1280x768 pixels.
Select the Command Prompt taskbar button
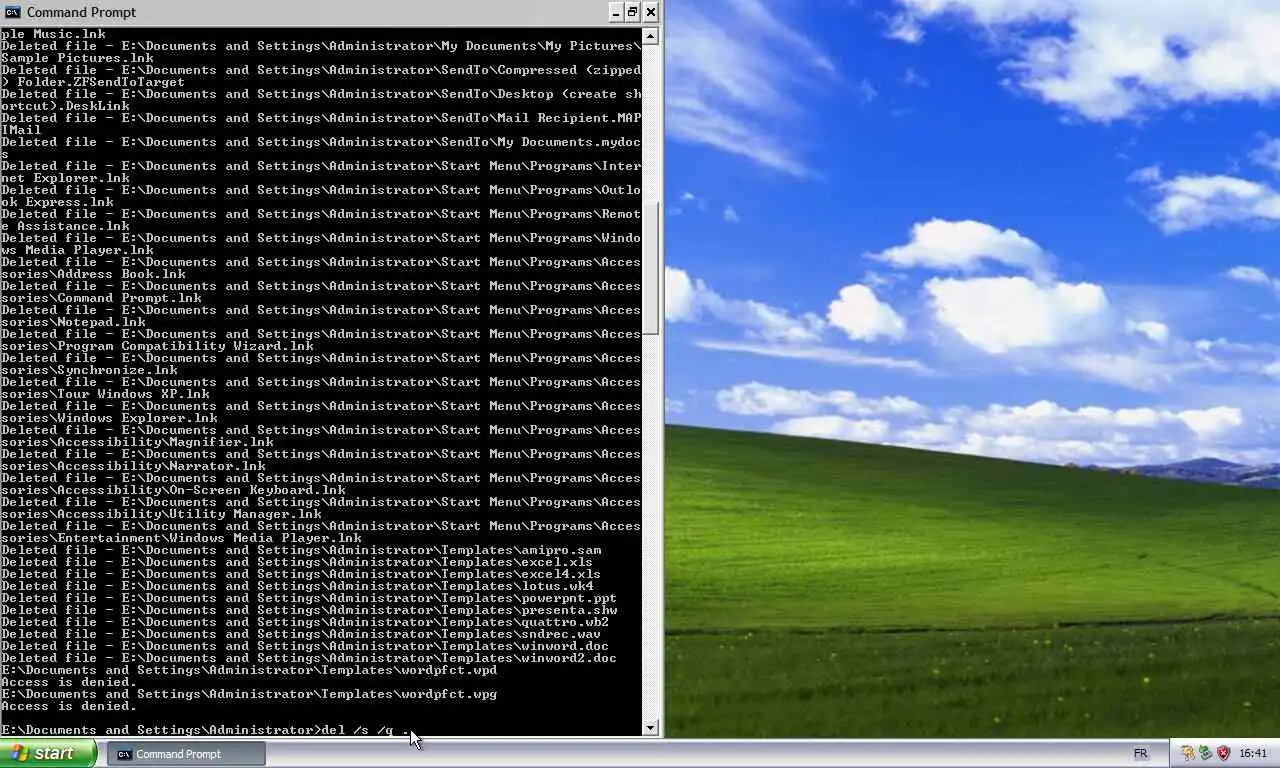[x=186, y=754]
